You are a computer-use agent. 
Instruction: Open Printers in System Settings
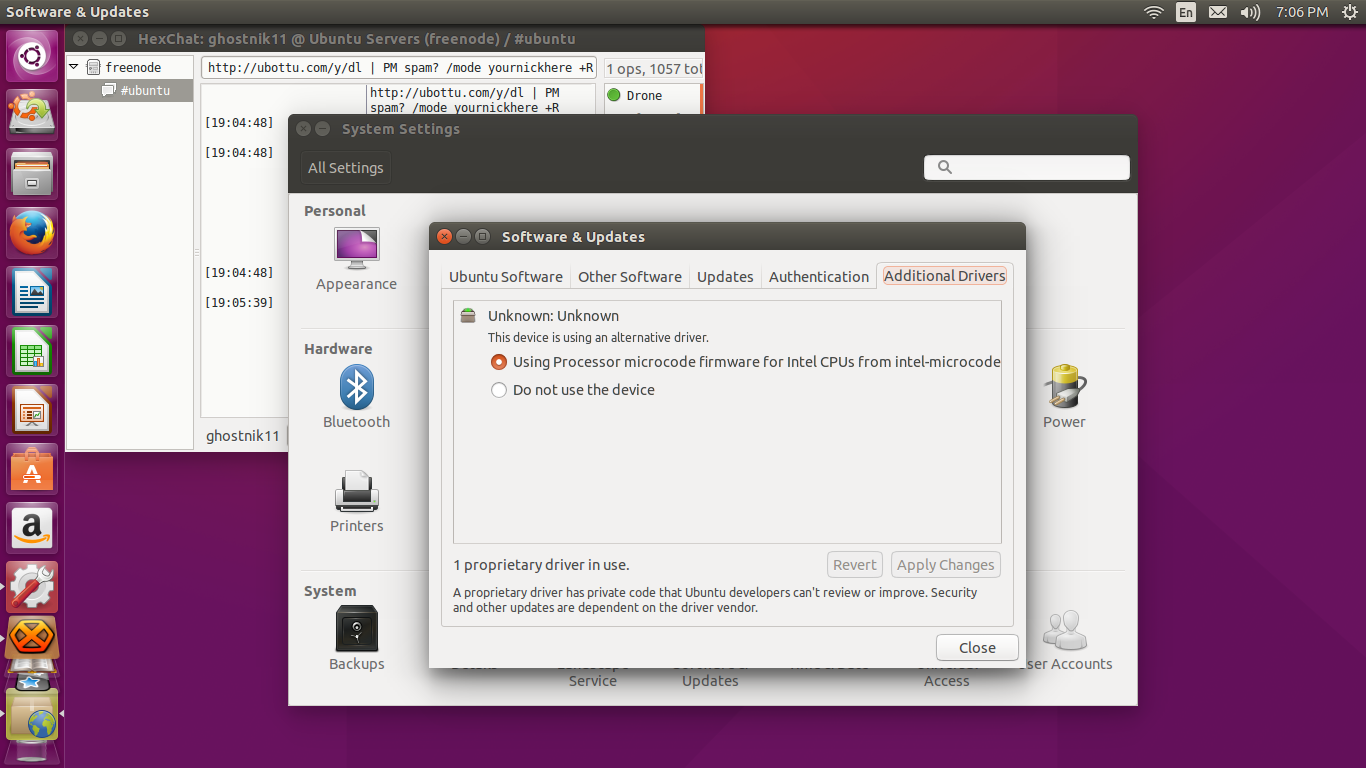tap(357, 502)
